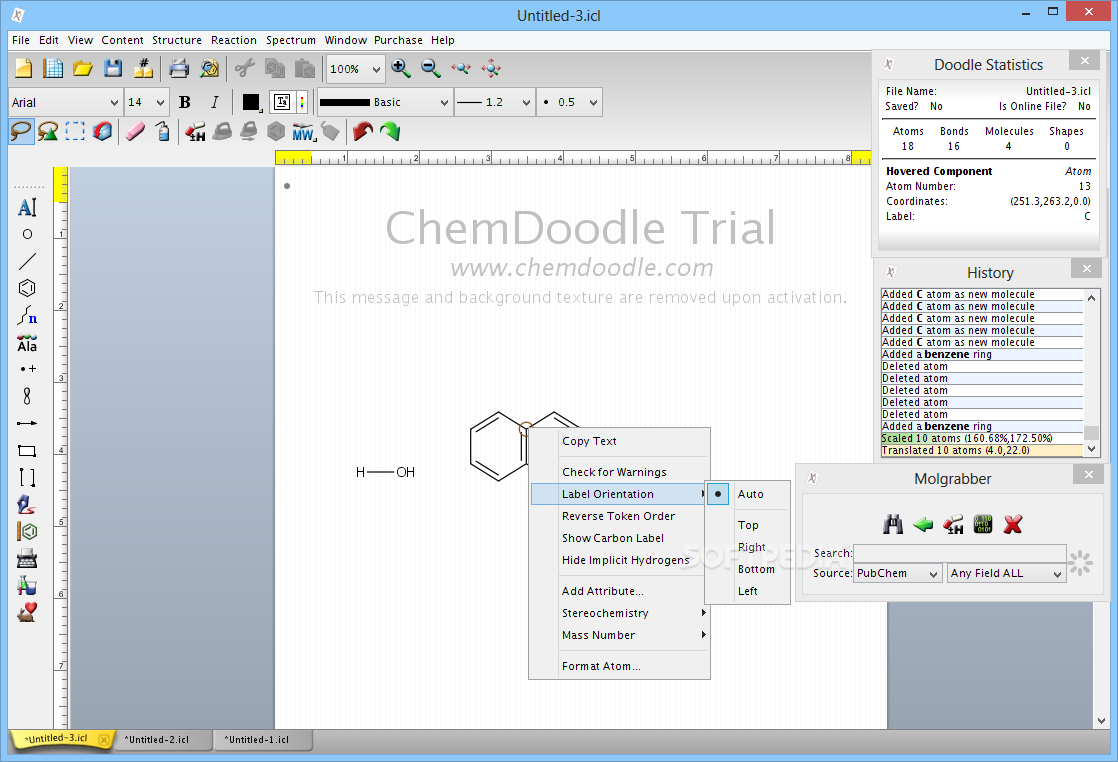Select 'Added a benzene ring' last entry
Image resolution: width=1118 pixels, height=762 pixels.
pyautogui.click(x=982, y=426)
